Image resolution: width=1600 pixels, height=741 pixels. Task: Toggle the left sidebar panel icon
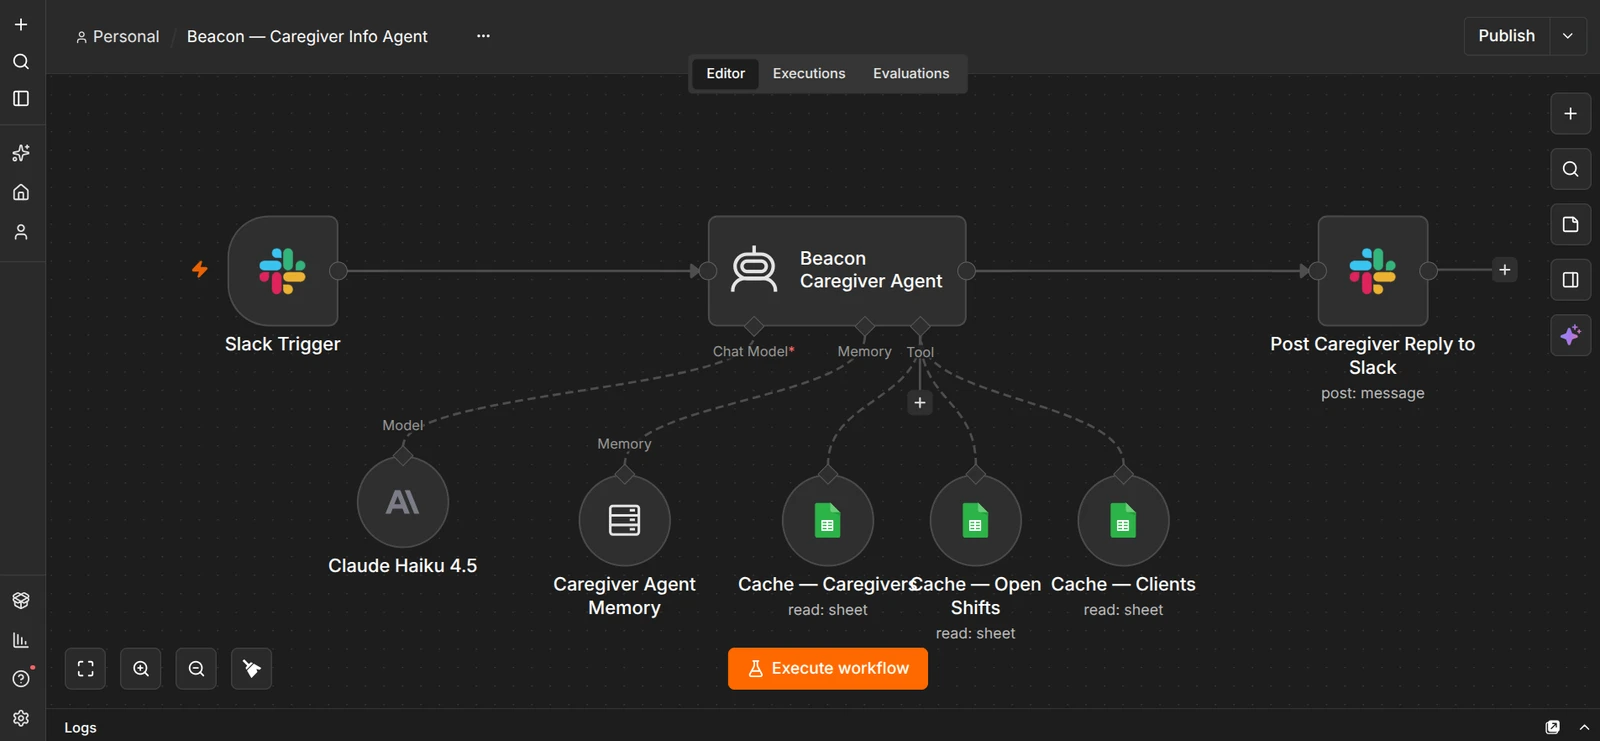[21, 98]
